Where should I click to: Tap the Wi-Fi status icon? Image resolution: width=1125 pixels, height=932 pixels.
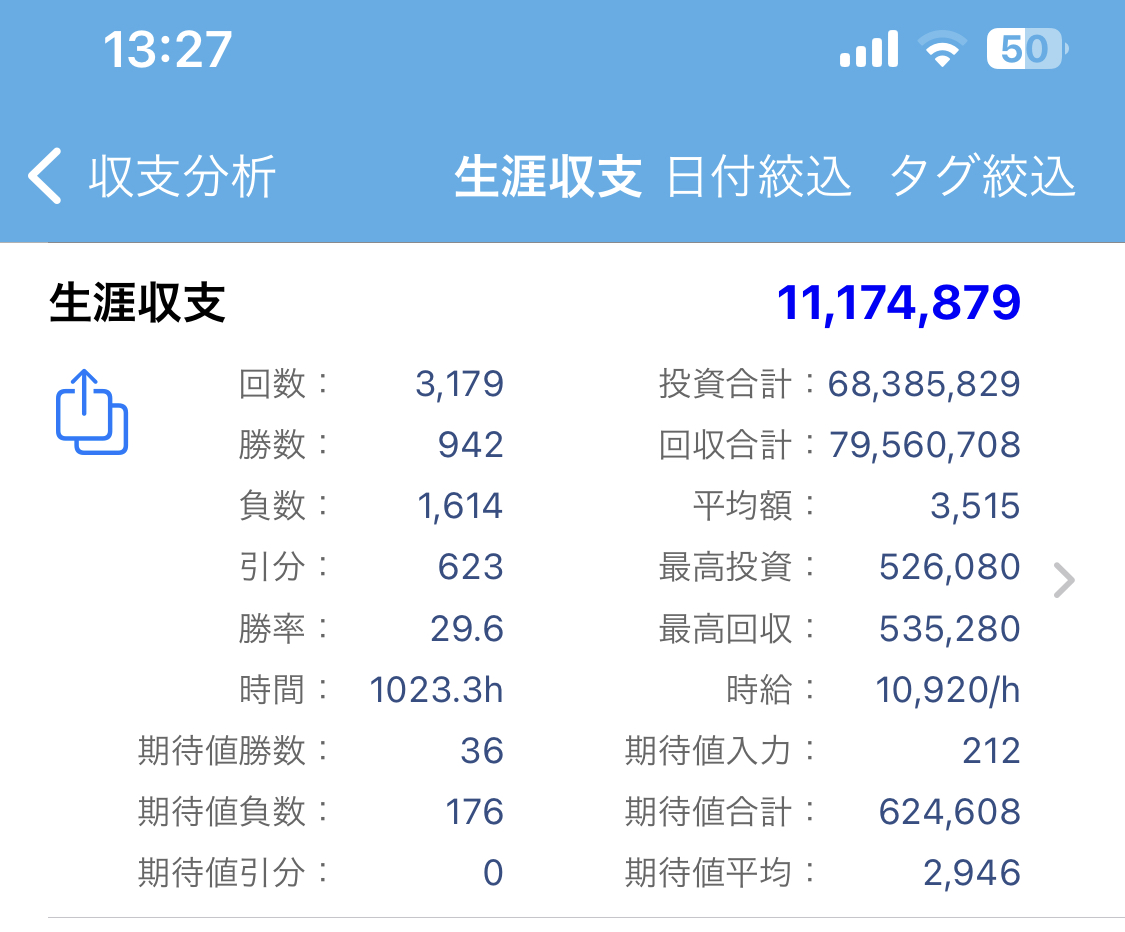point(943,50)
